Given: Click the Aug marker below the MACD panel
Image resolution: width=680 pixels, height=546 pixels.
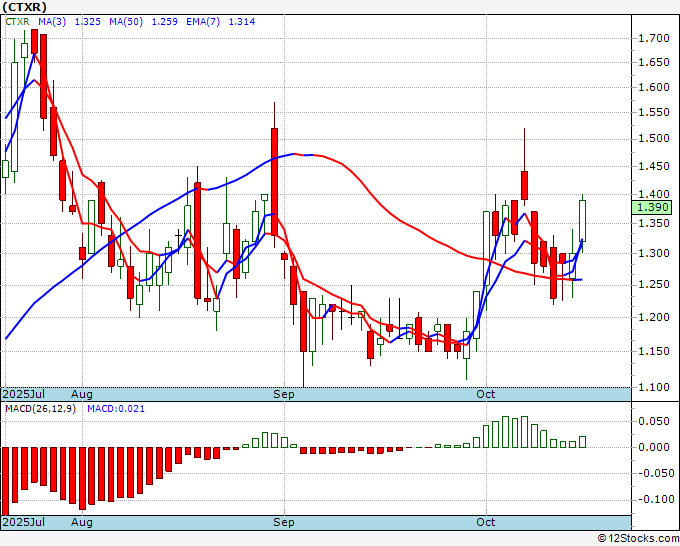Looking at the screenshot, I should [x=82, y=522].
